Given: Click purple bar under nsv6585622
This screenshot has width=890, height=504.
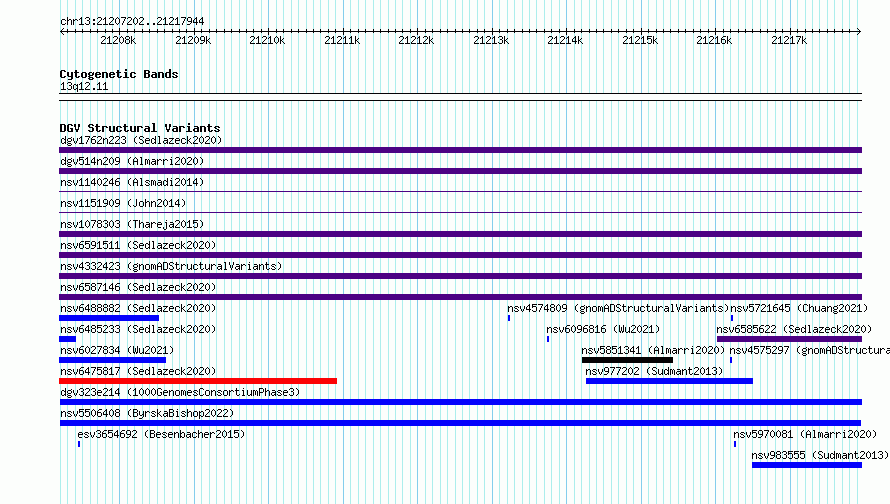Looking at the screenshot, I should [790, 339].
